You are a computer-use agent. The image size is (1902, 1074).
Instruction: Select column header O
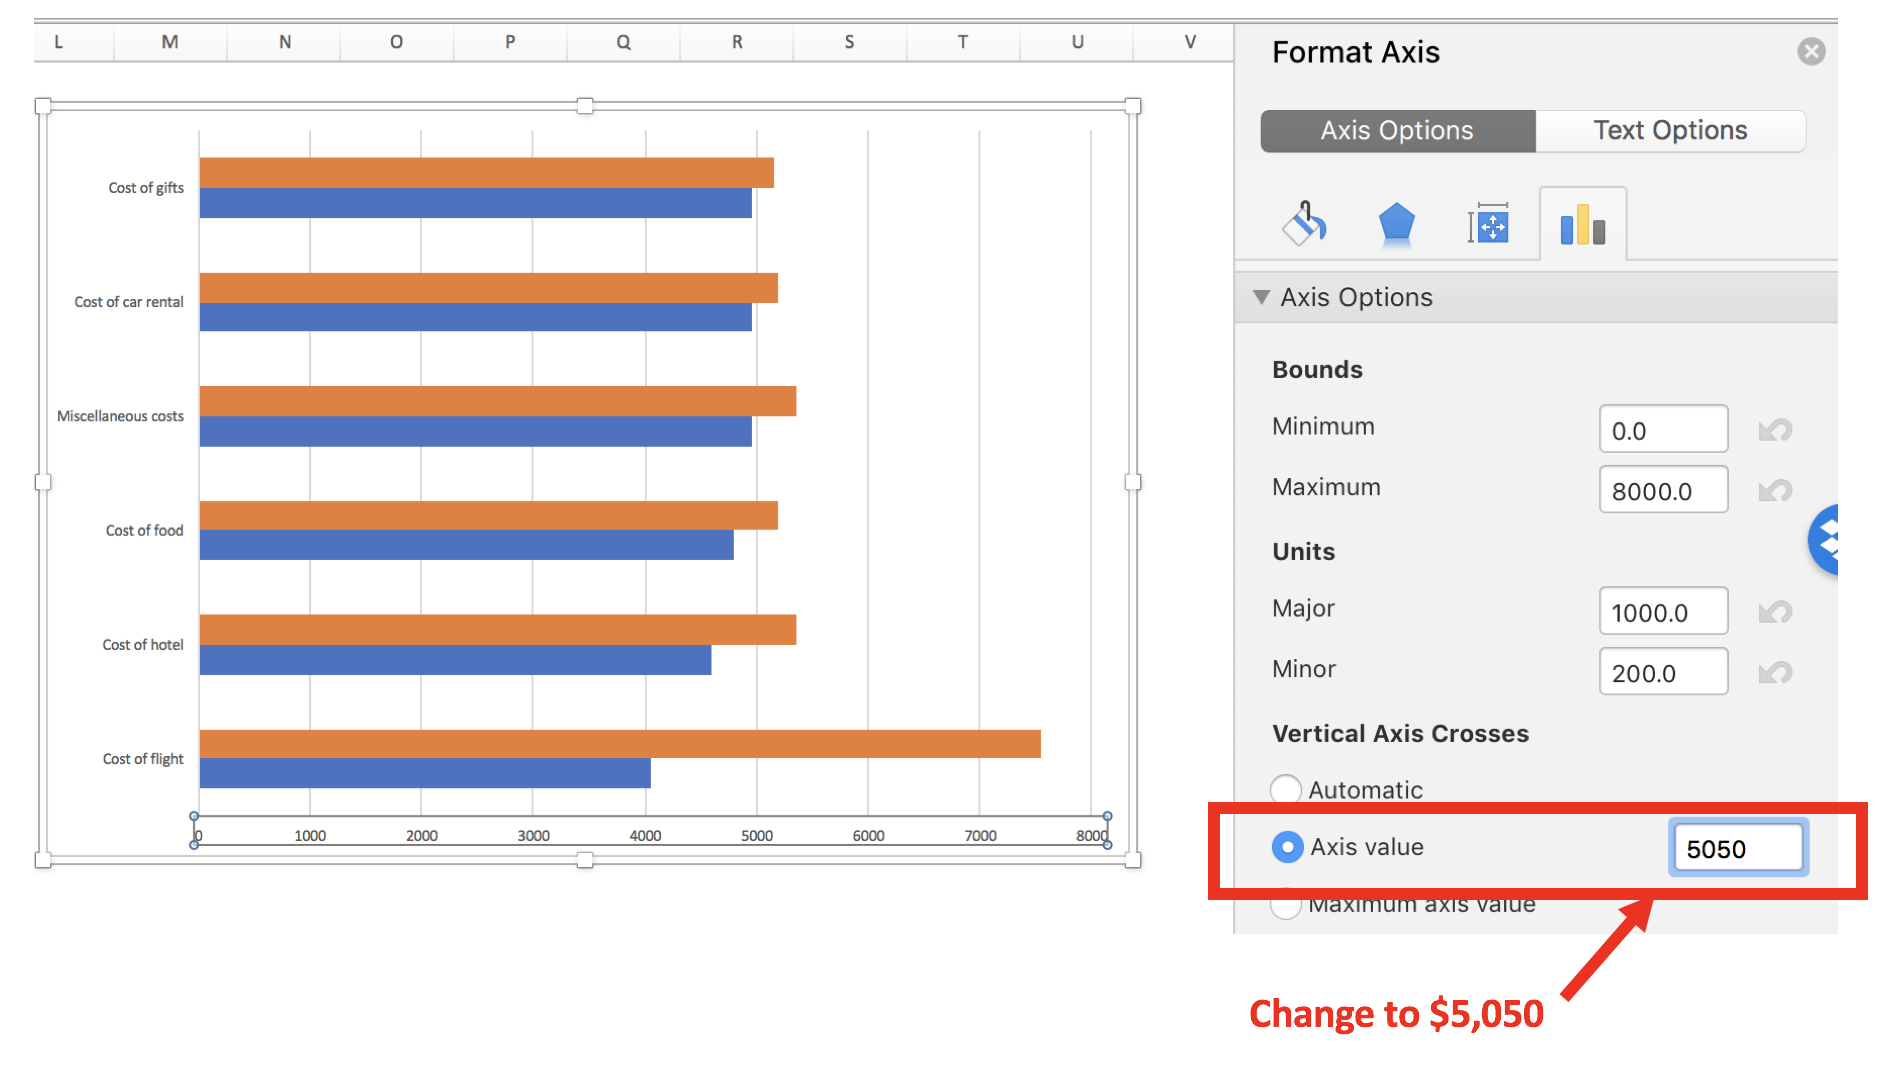point(397,42)
